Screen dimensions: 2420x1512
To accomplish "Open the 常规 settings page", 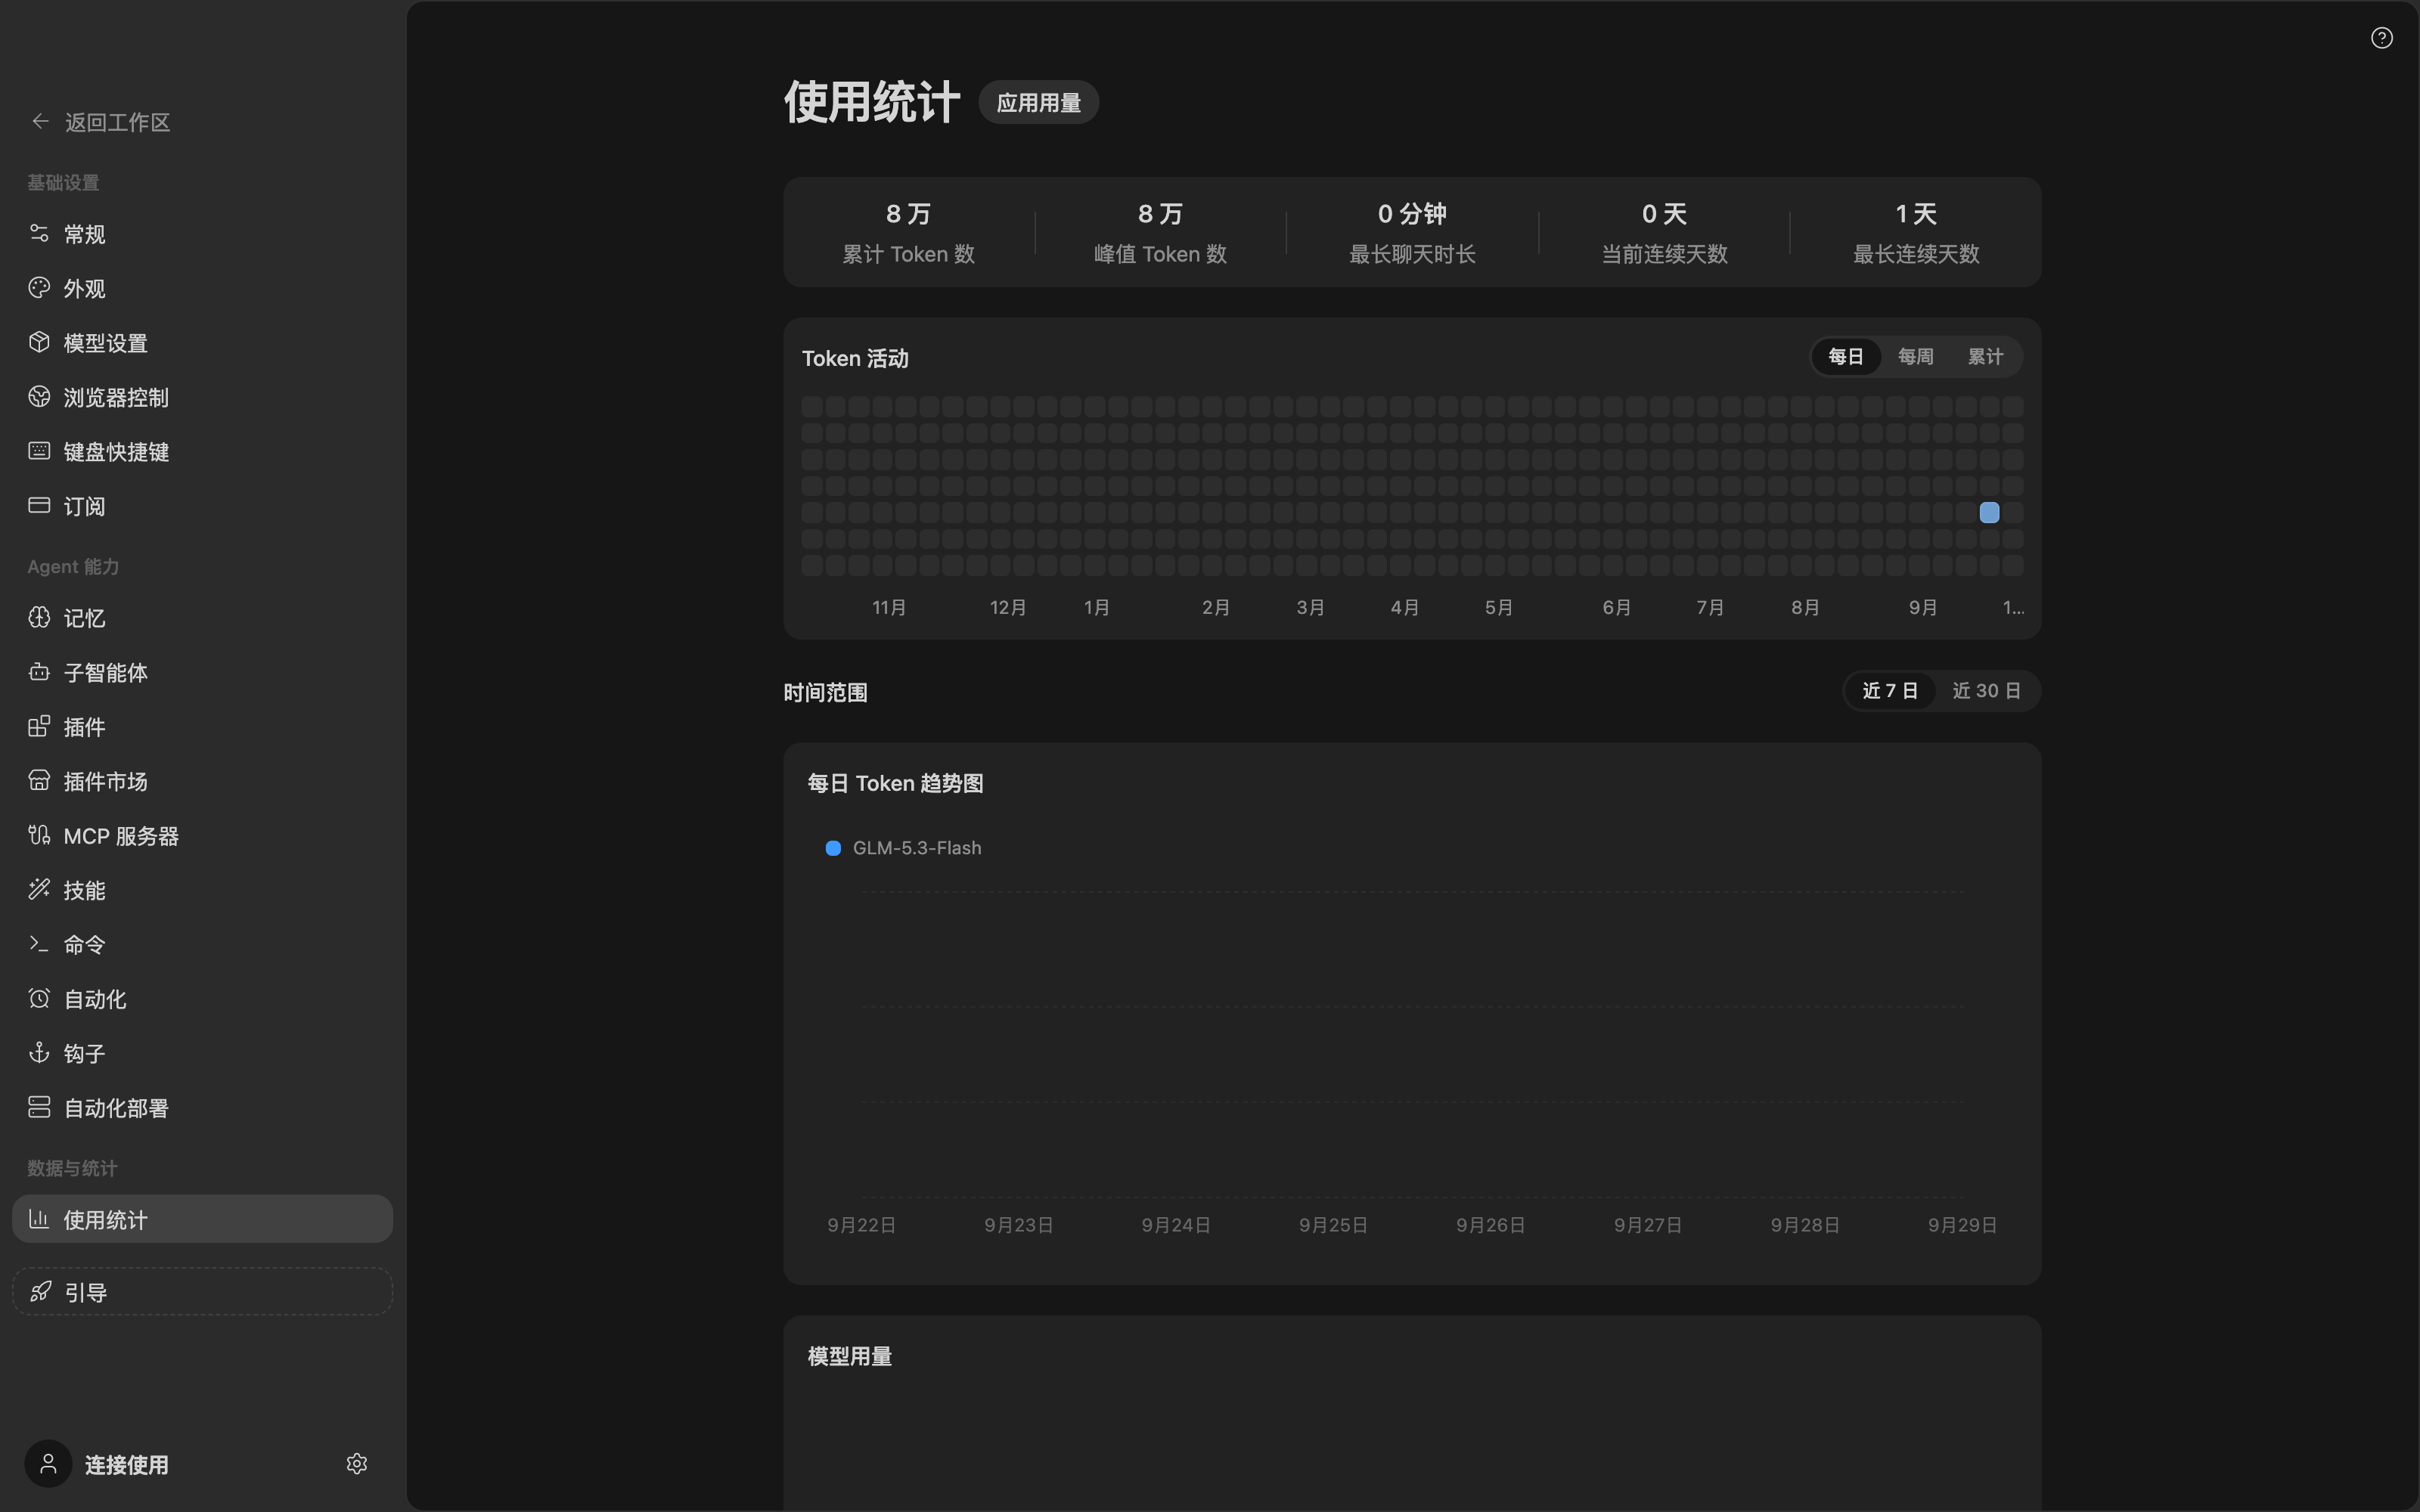I will pyautogui.click(x=202, y=234).
